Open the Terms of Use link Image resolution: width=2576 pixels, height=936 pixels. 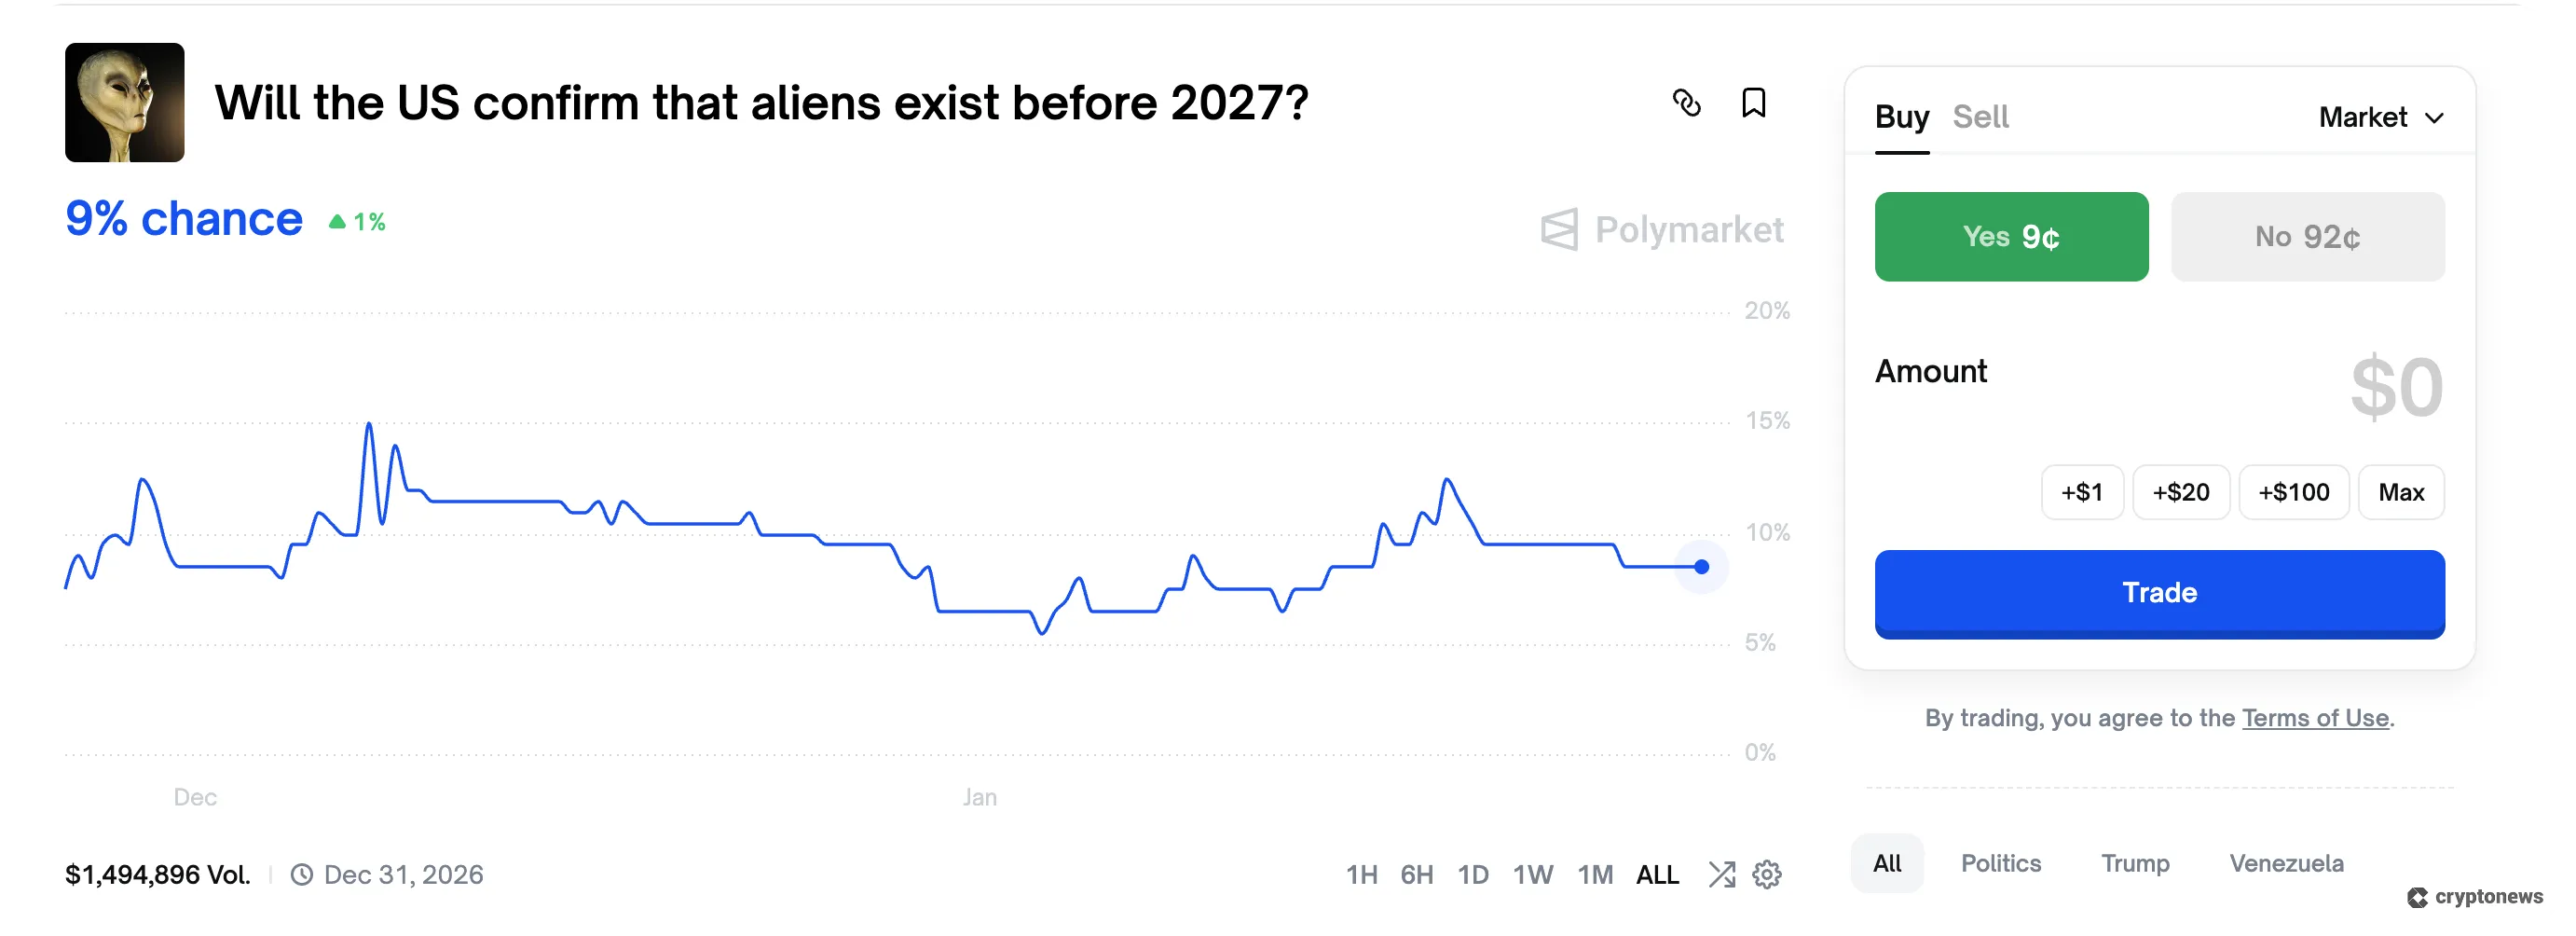pyautogui.click(x=2315, y=718)
